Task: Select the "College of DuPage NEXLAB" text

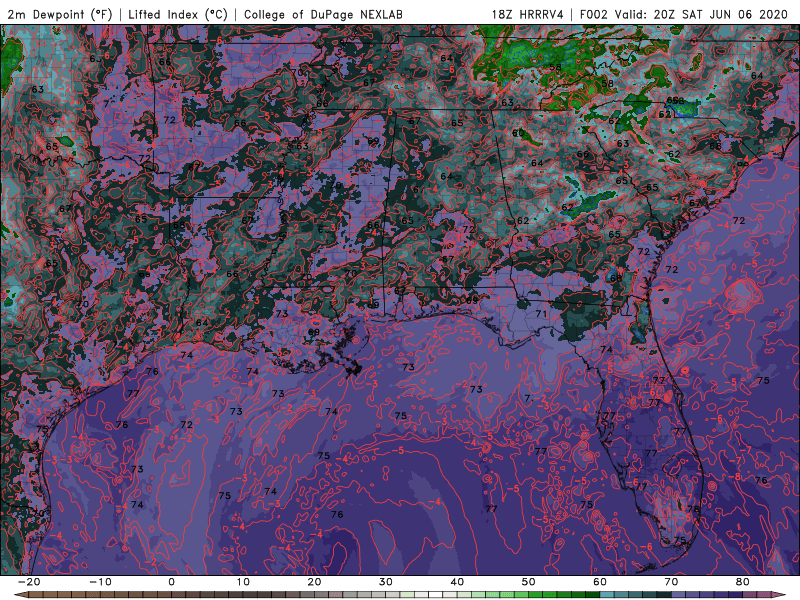Action: click(323, 14)
